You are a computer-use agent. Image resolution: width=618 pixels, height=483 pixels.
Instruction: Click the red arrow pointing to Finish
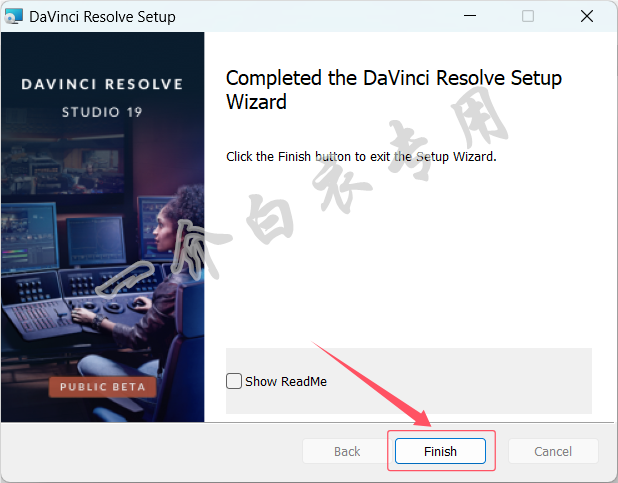370,383
